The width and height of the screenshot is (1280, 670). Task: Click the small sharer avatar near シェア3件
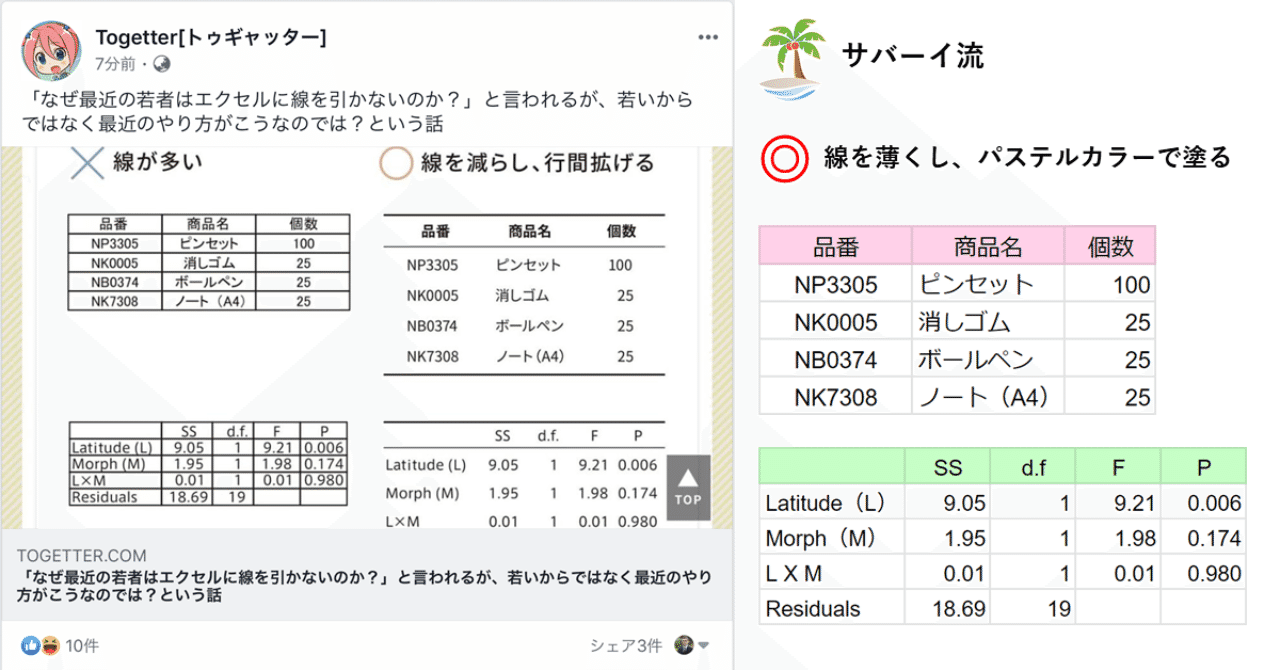pos(682,646)
